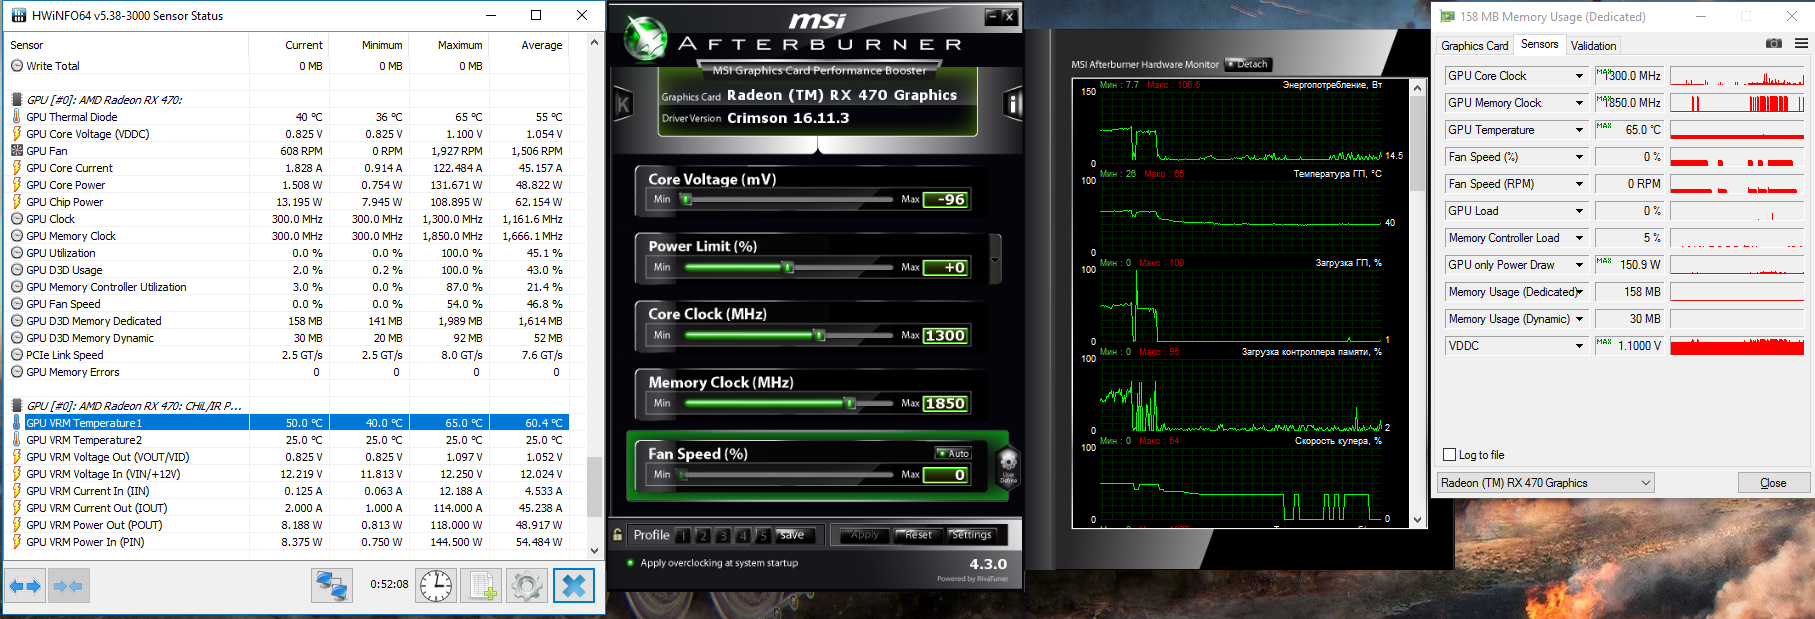Select Afterburner profile slot 3
1815x619 pixels.
click(x=723, y=536)
